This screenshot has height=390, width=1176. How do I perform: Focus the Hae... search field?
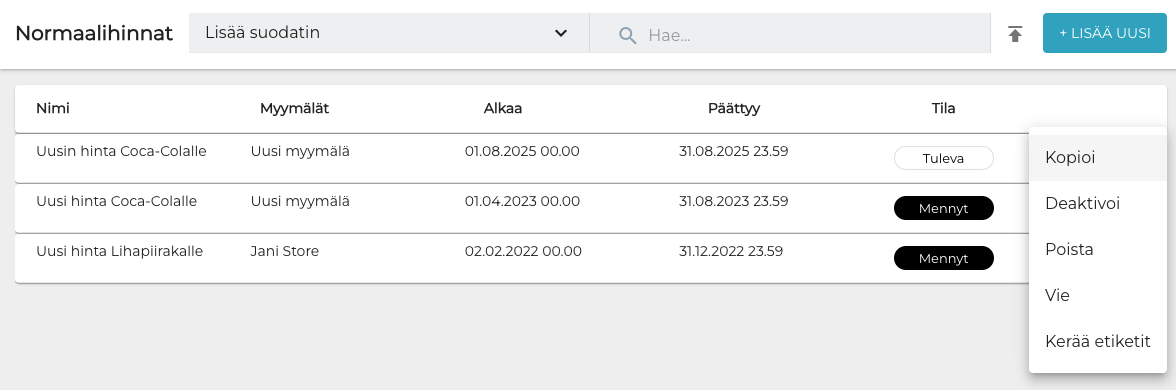coord(790,34)
